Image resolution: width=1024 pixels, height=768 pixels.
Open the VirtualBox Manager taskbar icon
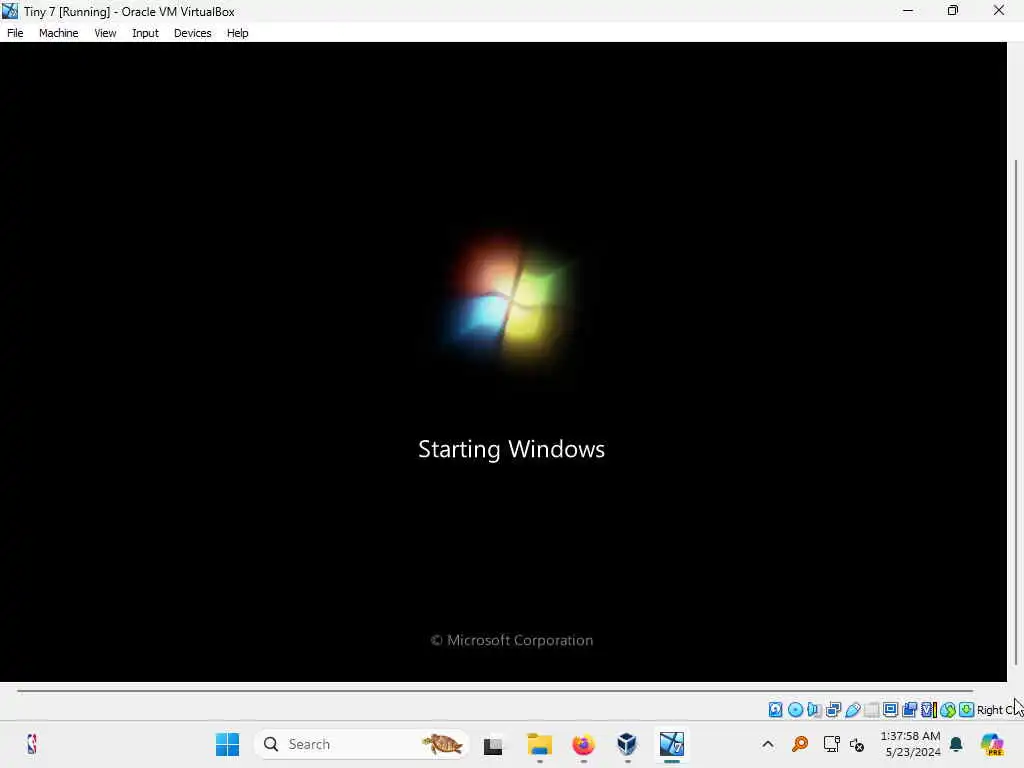click(x=627, y=744)
